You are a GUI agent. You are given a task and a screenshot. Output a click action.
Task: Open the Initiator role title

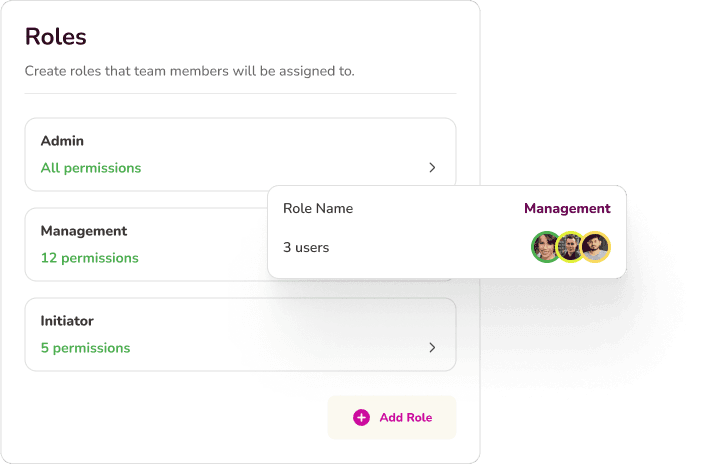click(67, 321)
